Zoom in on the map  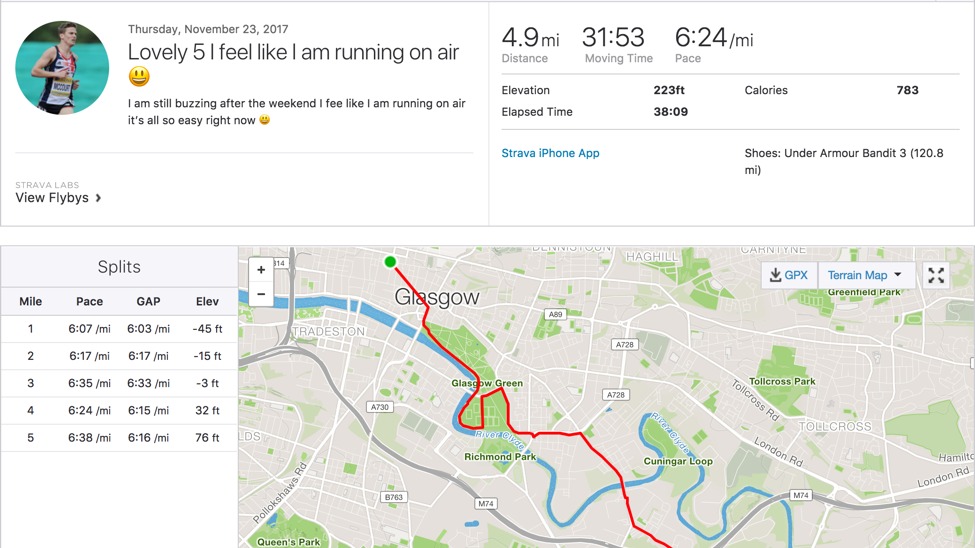[x=261, y=270]
